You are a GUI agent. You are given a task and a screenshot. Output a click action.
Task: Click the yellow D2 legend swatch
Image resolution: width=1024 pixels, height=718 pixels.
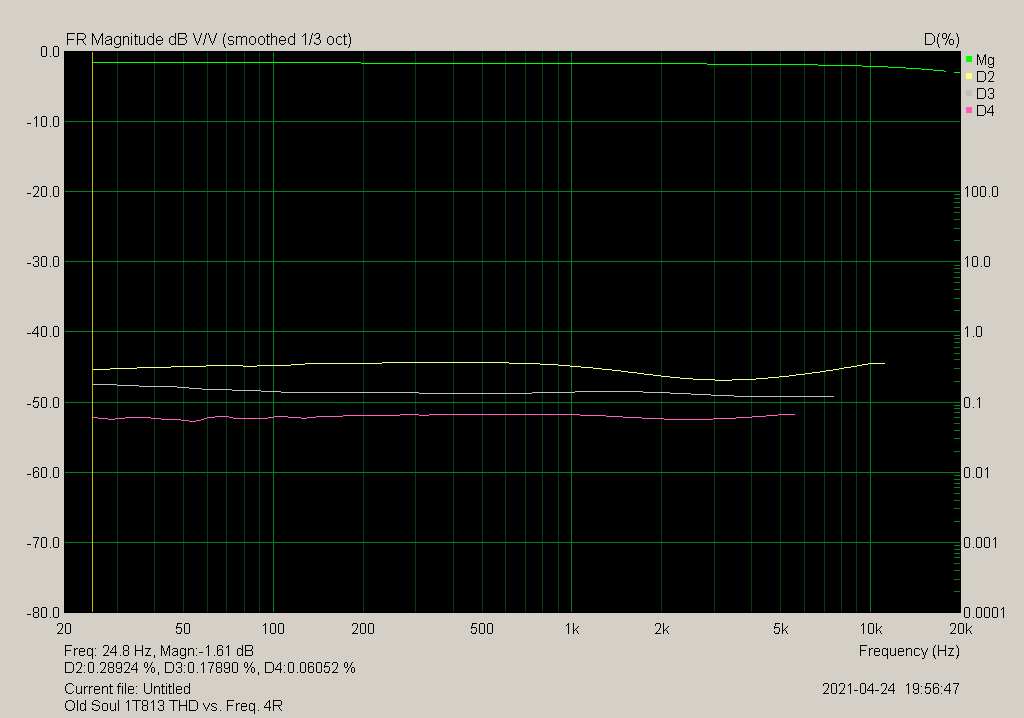pyautogui.click(x=969, y=76)
